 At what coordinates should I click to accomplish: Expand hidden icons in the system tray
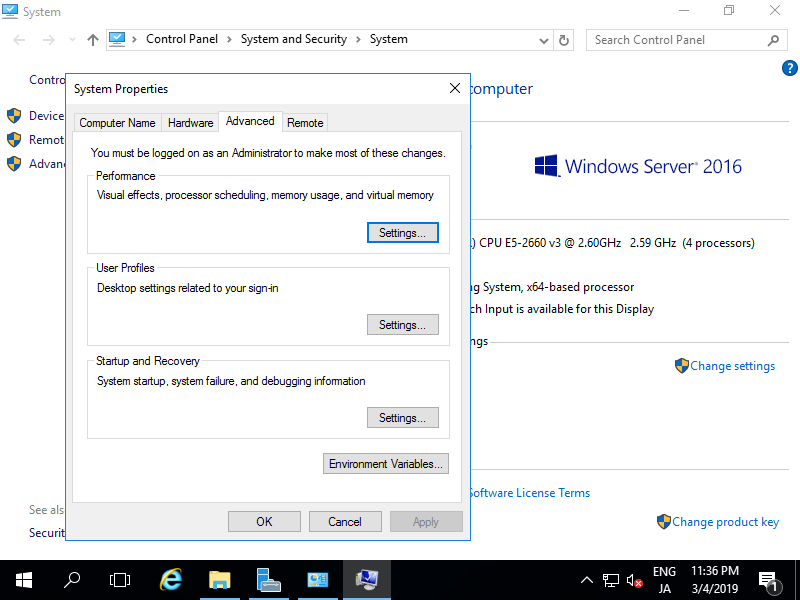point(586,580)
